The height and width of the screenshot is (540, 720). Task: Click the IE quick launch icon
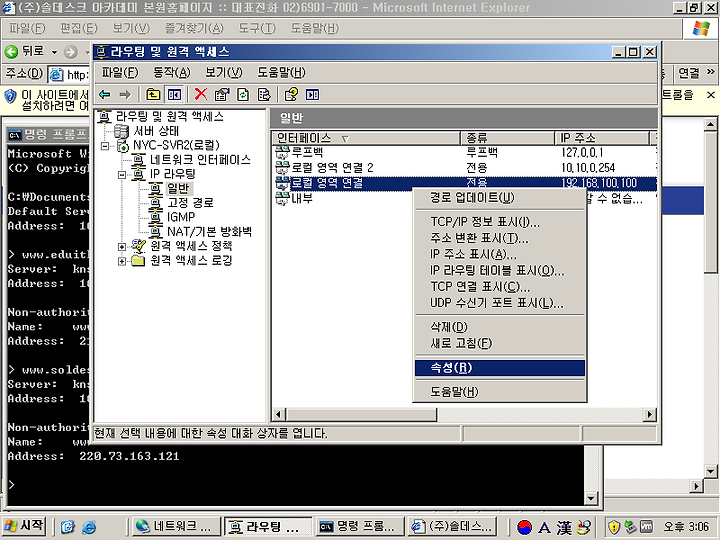[89, 527]
